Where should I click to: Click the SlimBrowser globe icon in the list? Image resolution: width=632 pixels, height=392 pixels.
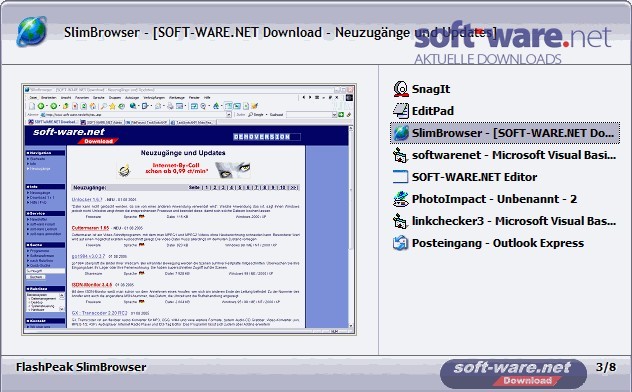[401, 133]
